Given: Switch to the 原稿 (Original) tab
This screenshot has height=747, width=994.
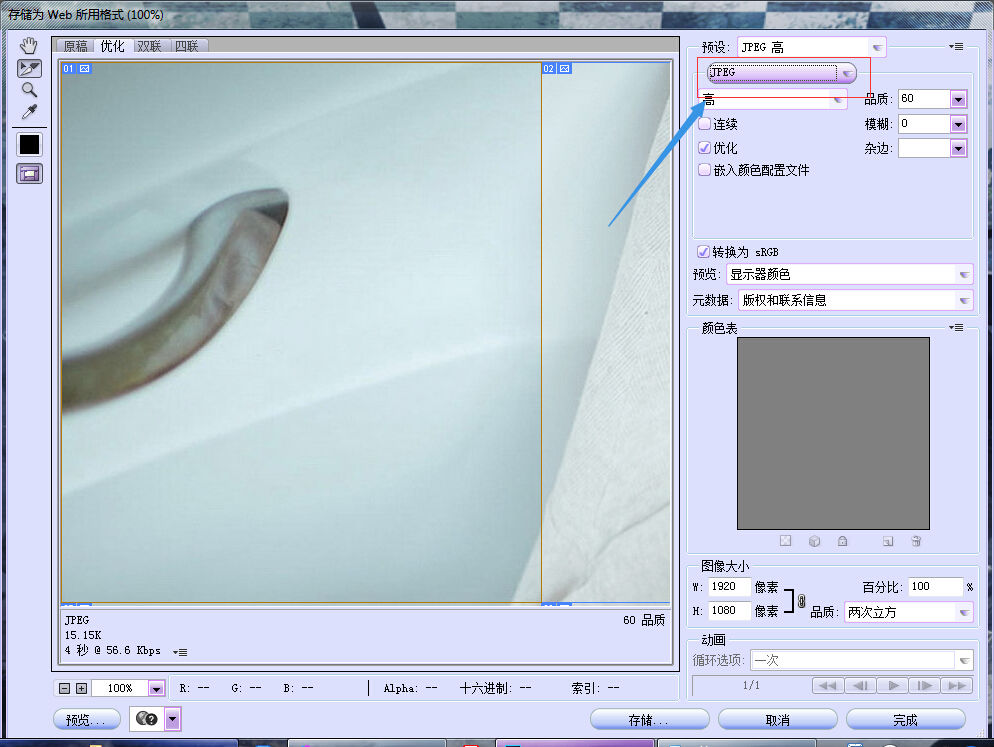Looking at the screenshot, I should (75, 46).
